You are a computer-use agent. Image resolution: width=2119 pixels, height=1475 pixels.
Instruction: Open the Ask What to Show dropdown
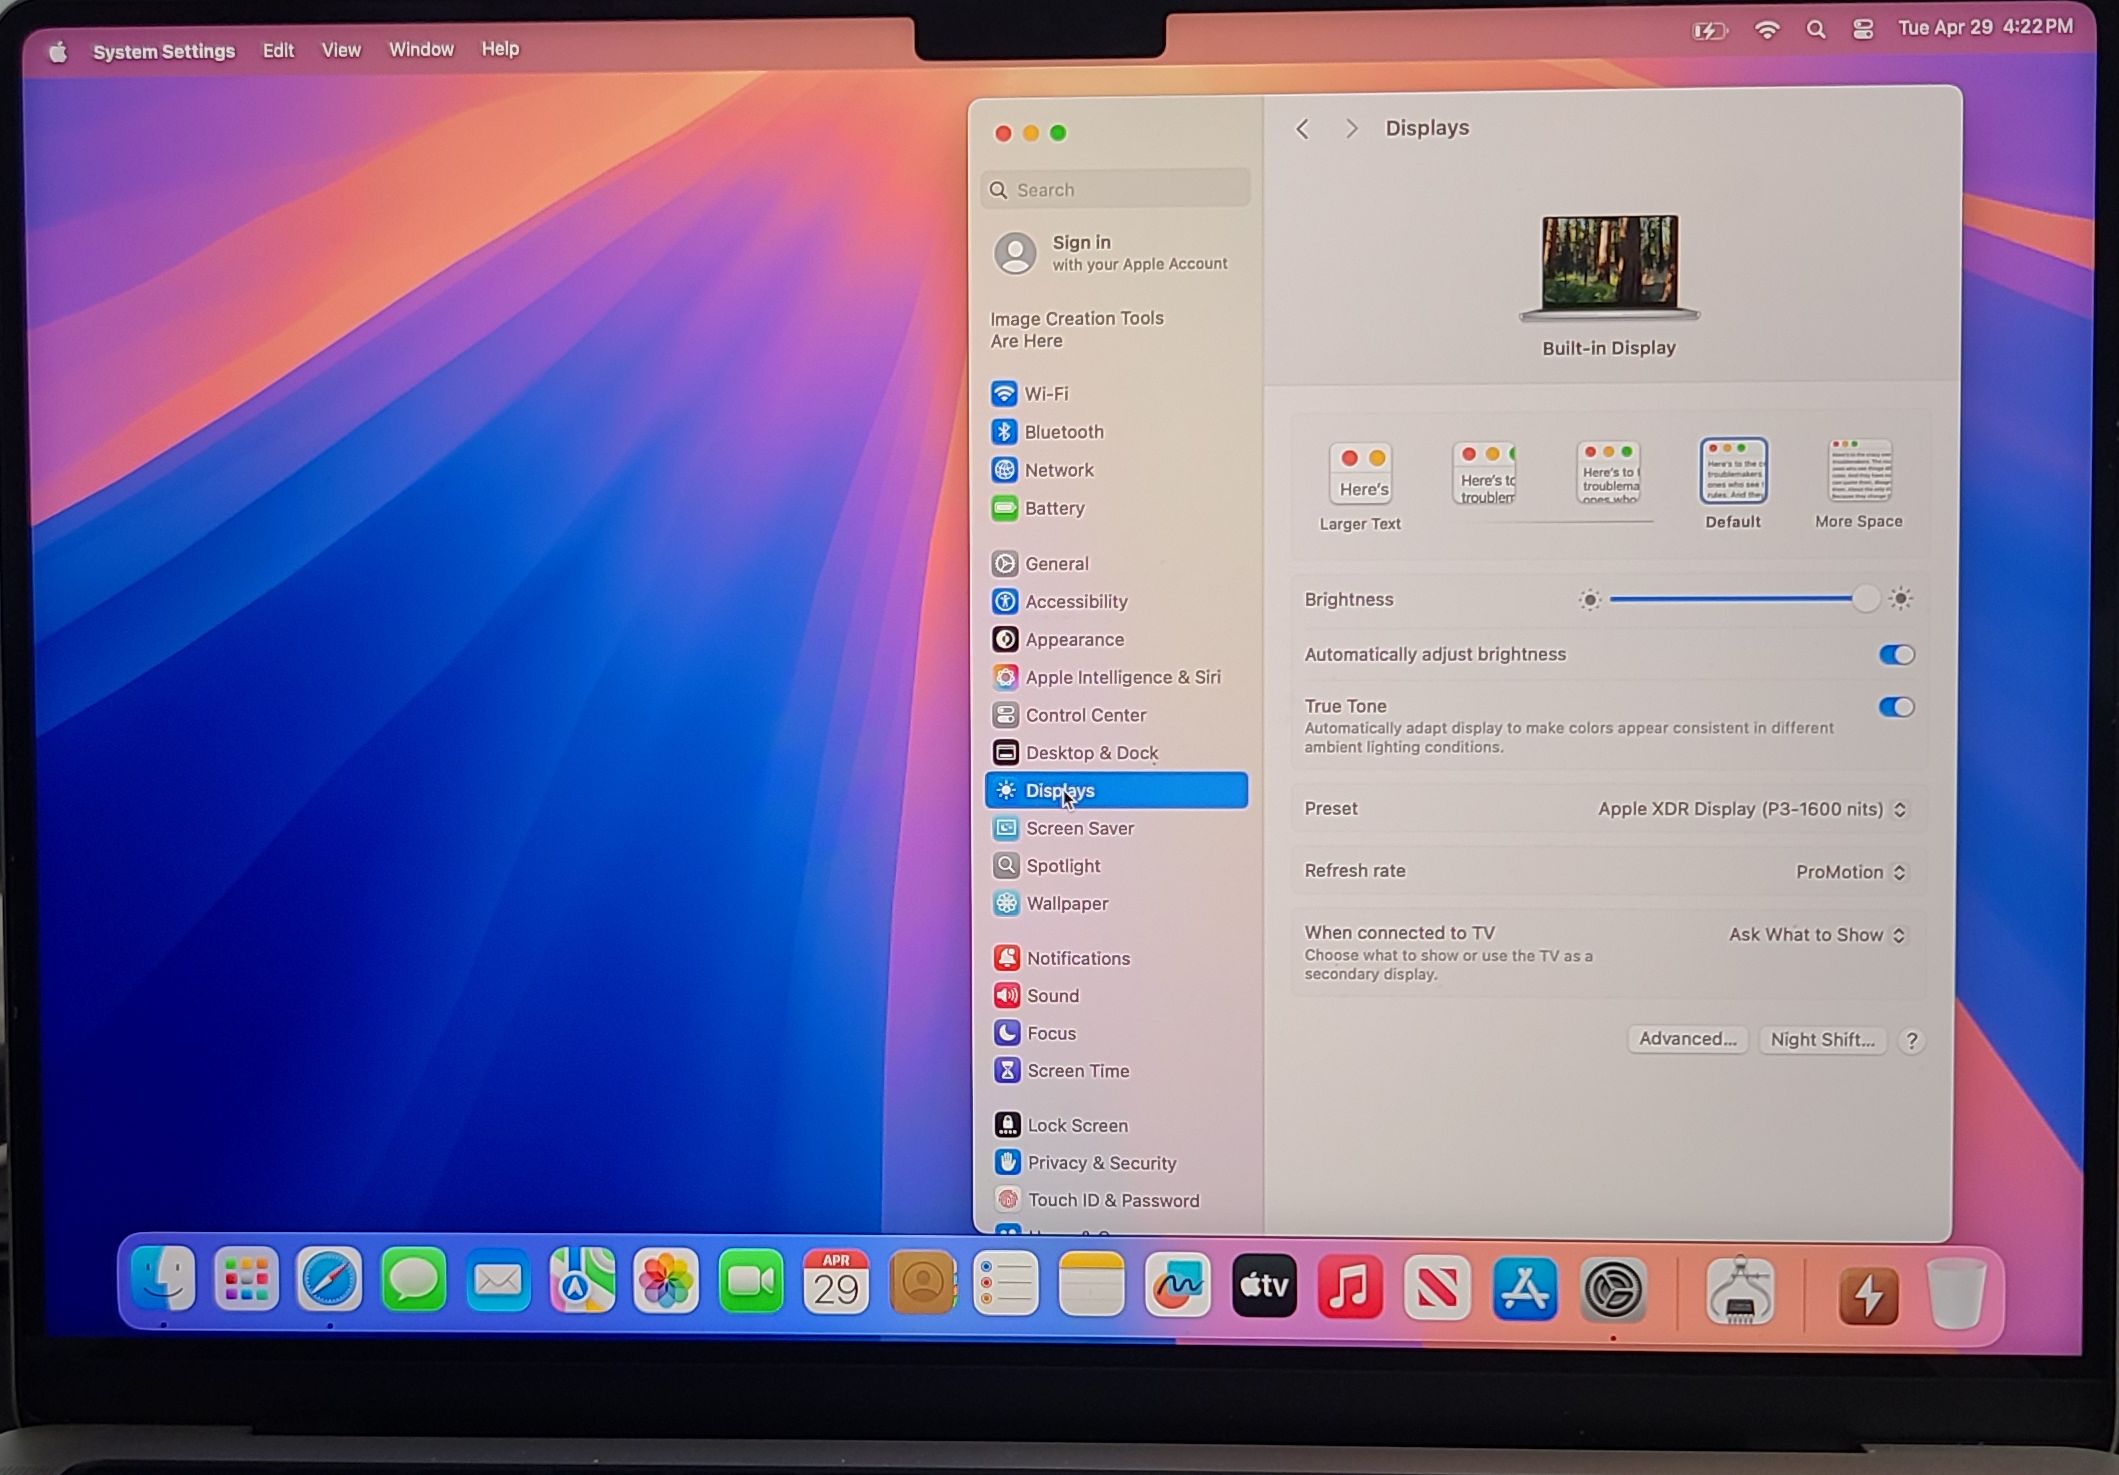coord(1817,935)
